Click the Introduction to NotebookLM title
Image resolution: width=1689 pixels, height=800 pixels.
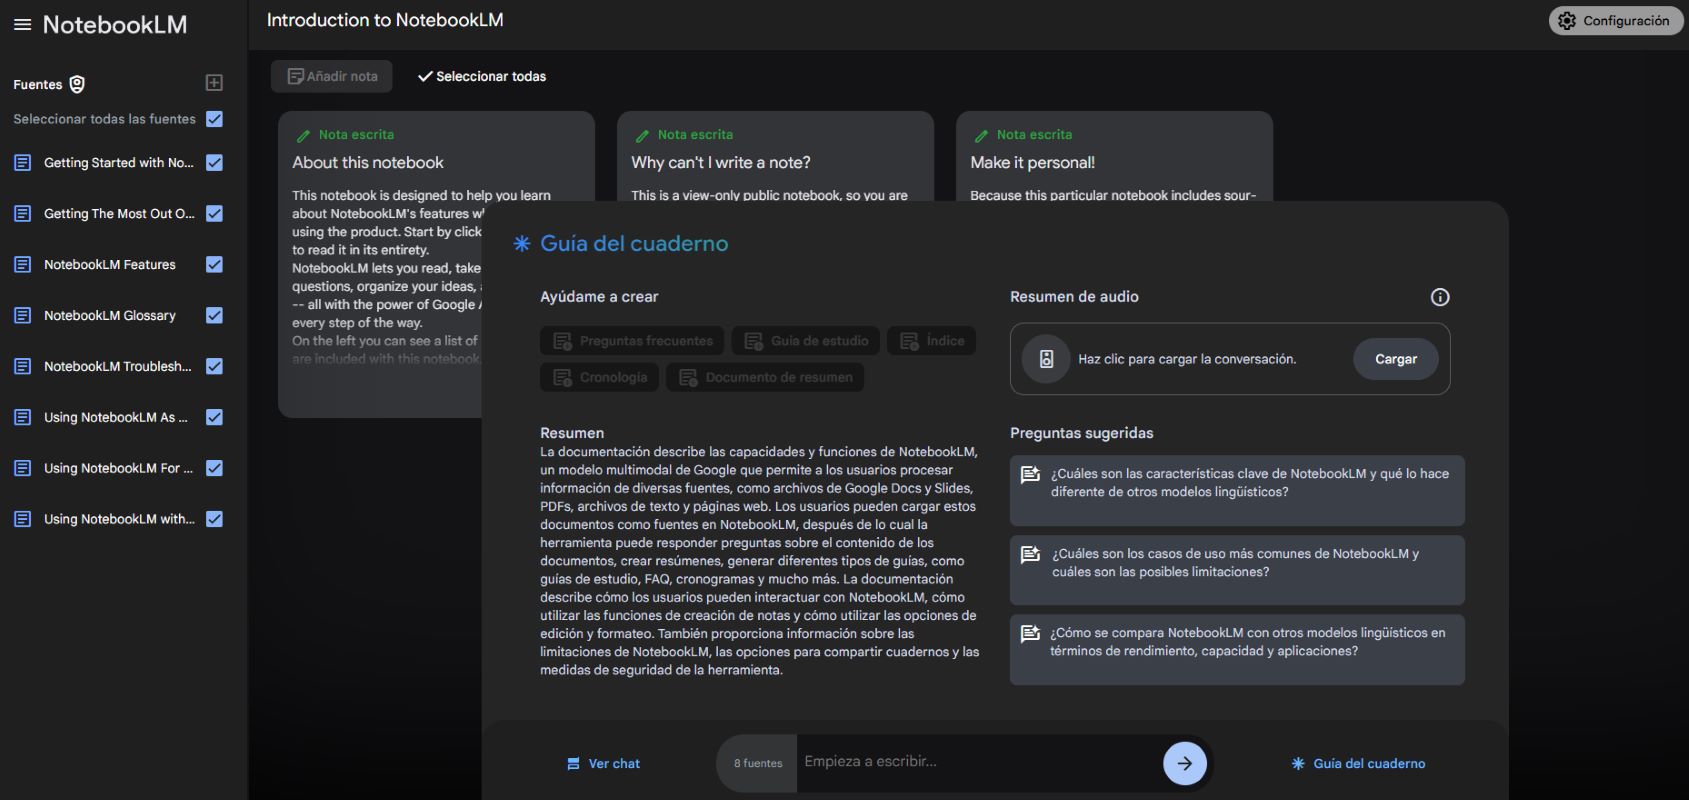385,20
